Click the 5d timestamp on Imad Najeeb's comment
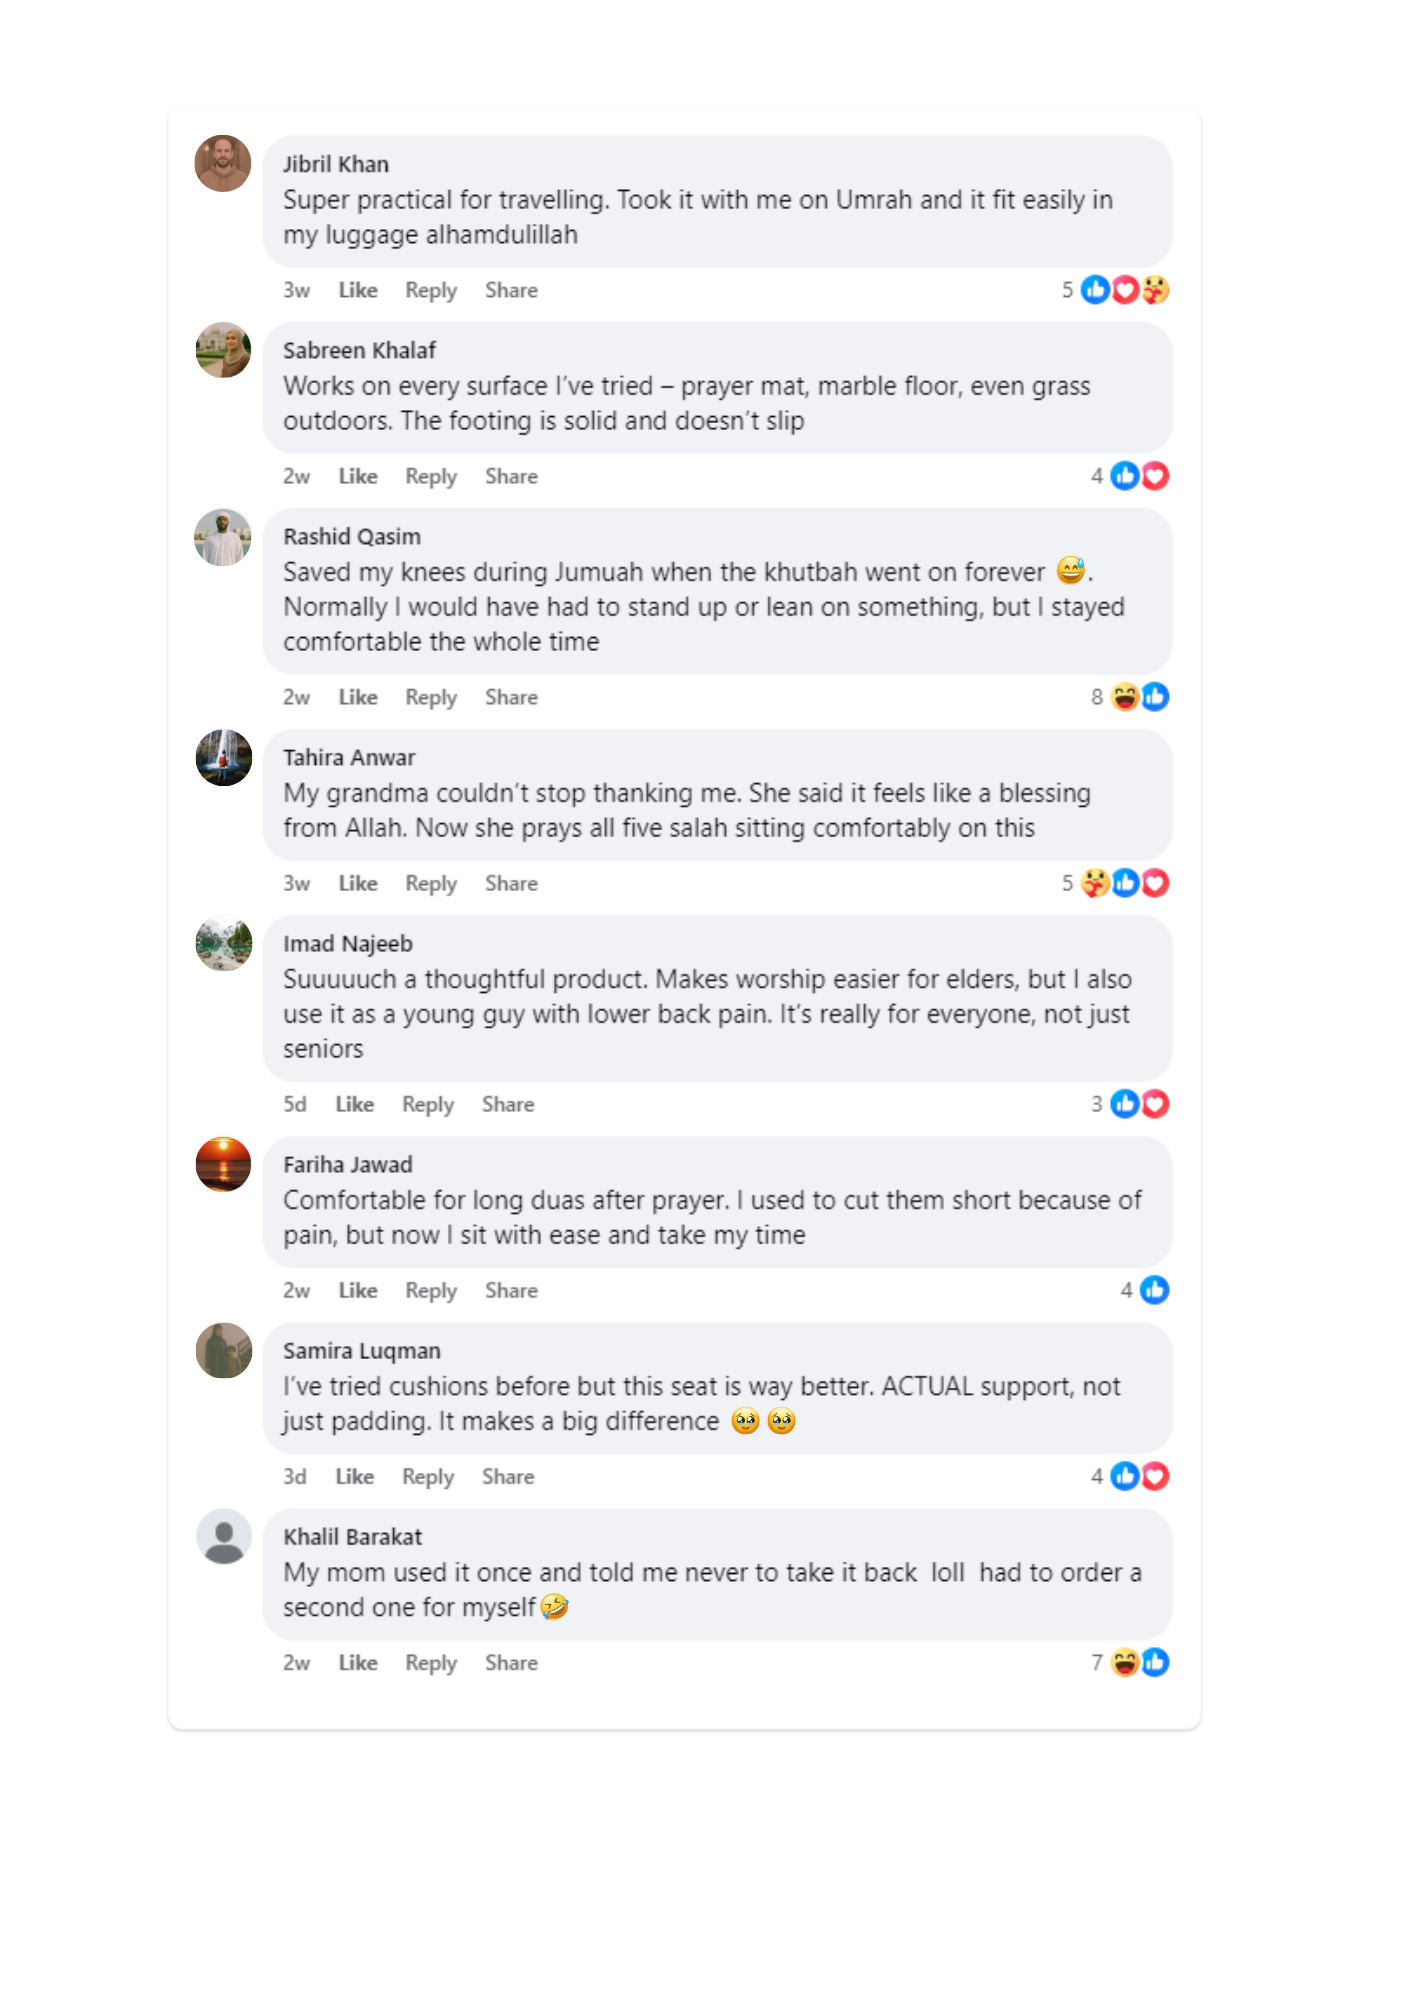 294,1104
